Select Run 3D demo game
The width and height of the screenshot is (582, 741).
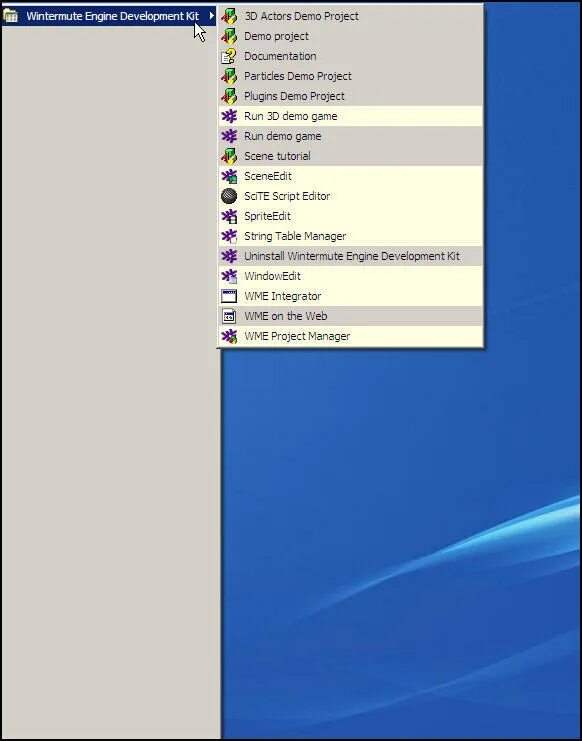click(x=351, y=116)
